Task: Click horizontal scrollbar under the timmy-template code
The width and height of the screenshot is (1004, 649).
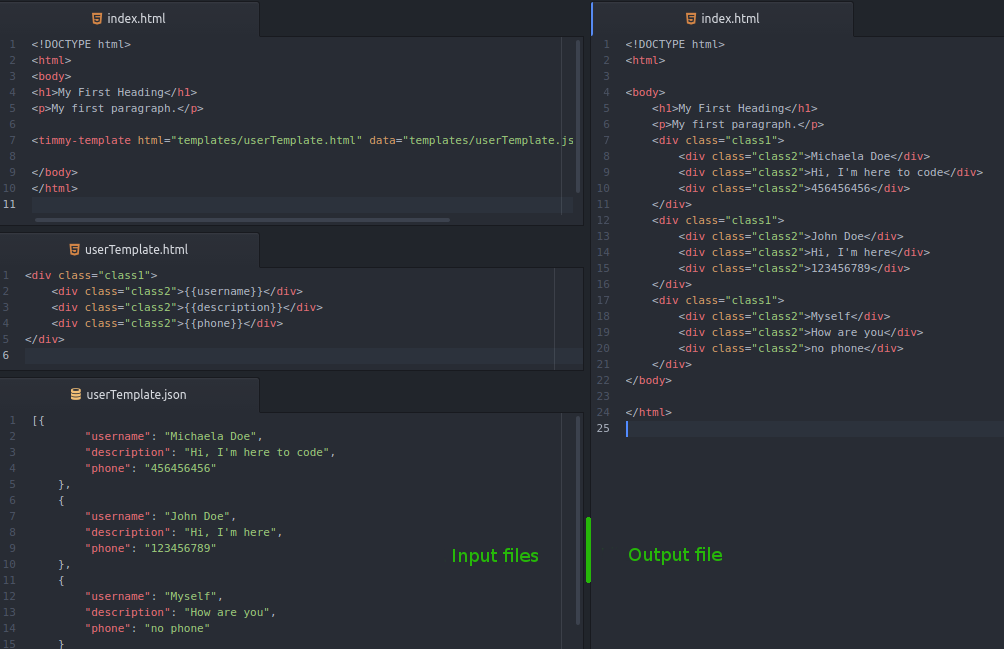Action: point(240,219)
